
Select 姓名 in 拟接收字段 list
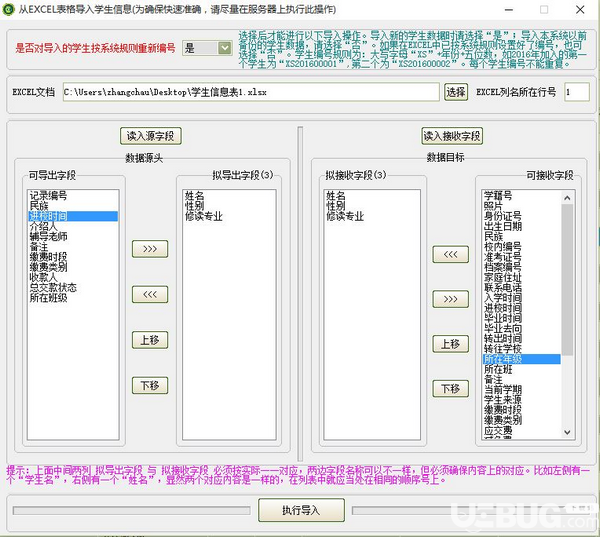372,196
